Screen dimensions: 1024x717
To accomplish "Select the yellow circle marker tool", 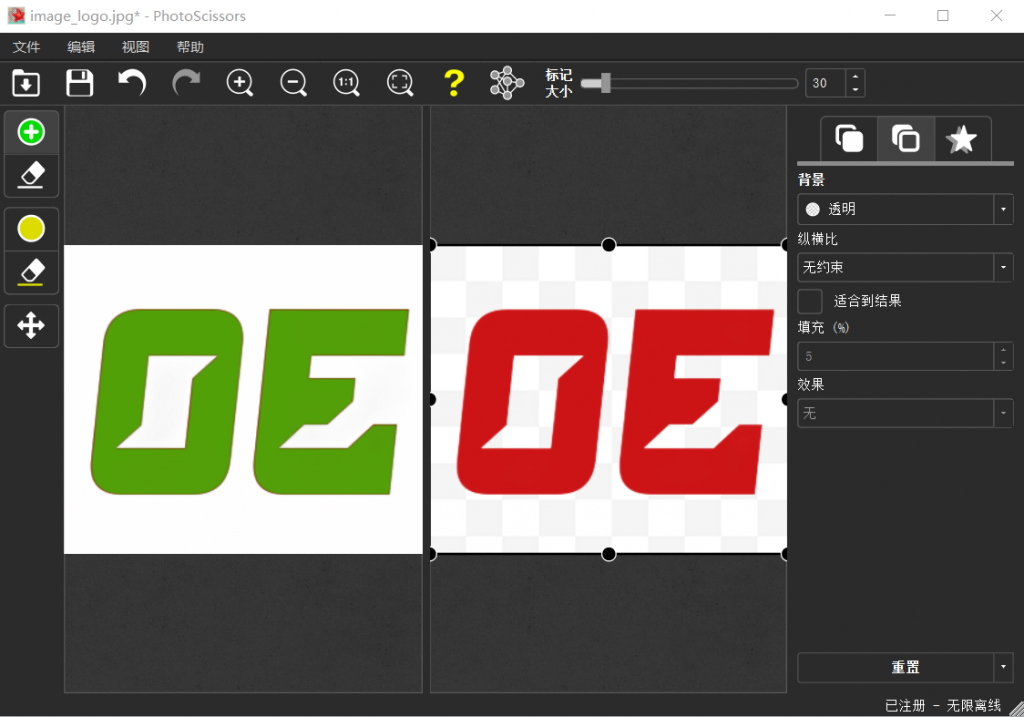I will pos(31,229).
